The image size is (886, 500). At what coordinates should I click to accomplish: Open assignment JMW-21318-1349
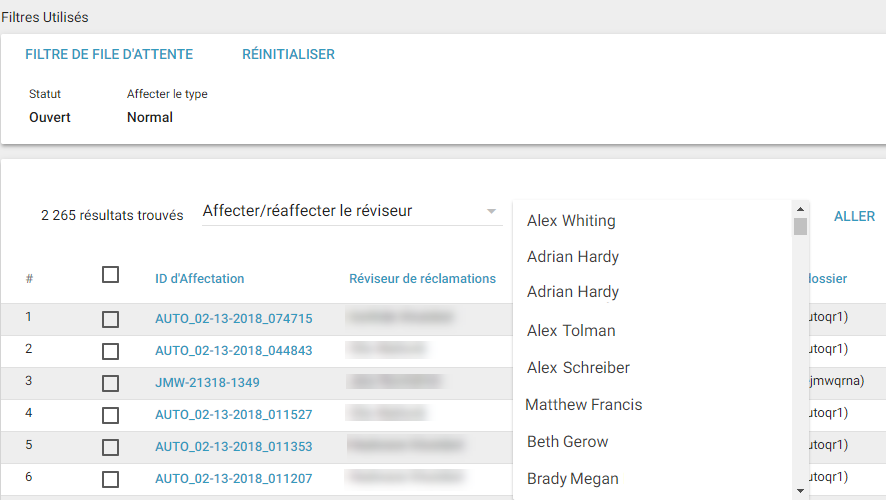pos(207,383)
